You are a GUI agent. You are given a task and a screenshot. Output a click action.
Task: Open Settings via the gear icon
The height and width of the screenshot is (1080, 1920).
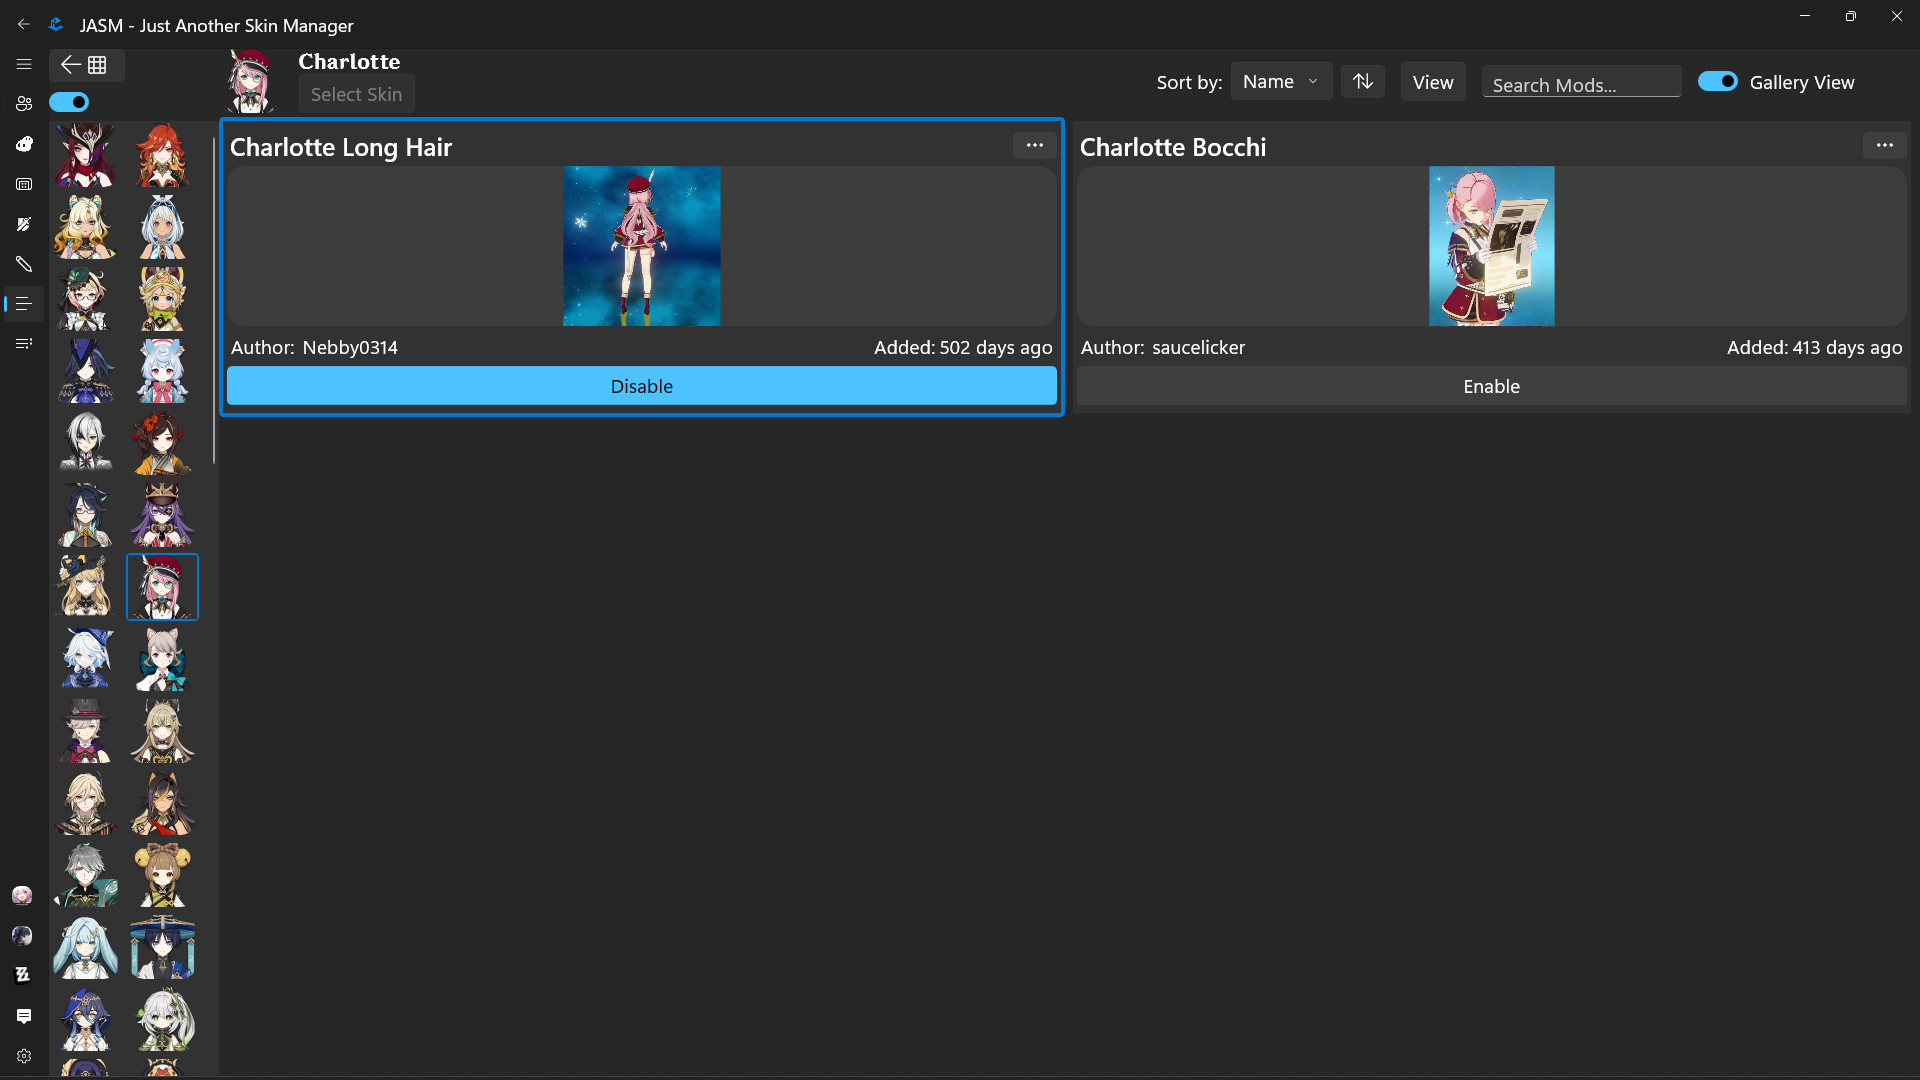click(24, 1056)
